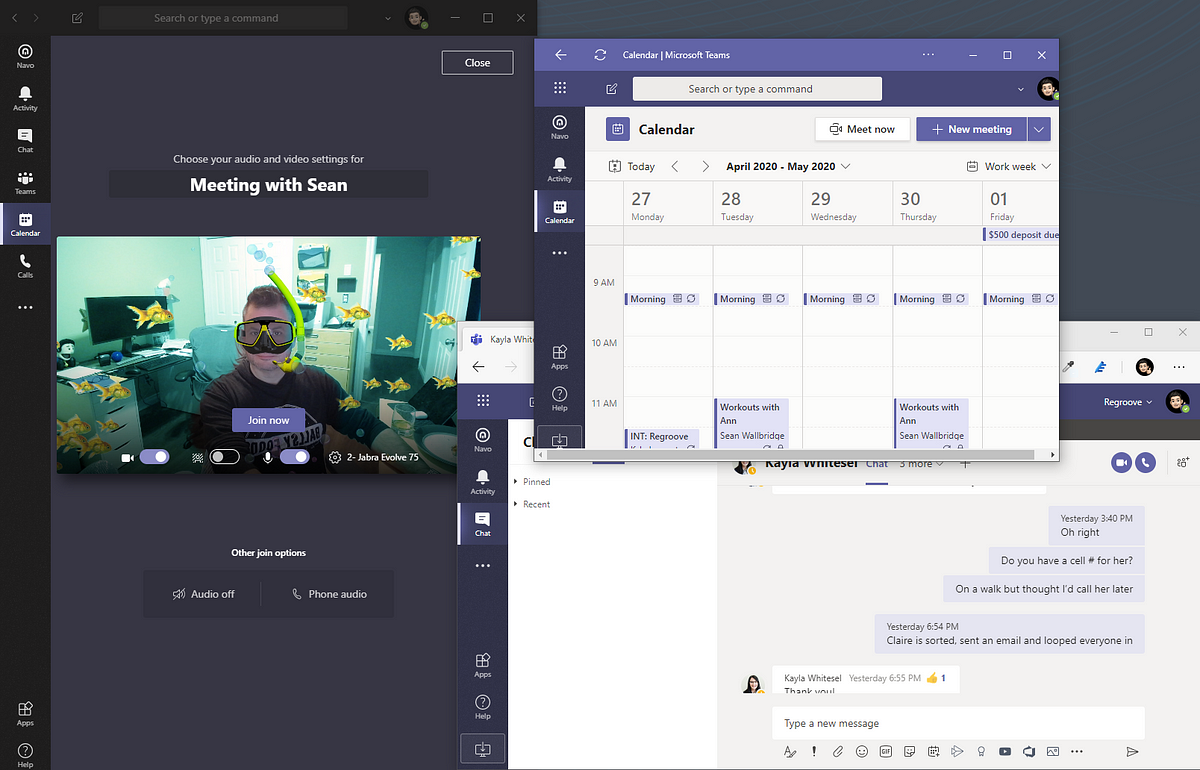Viewport: 1200px width, 770px height.
Task: Open Regroove organization dropdown
Action: tap(1128, 402)
